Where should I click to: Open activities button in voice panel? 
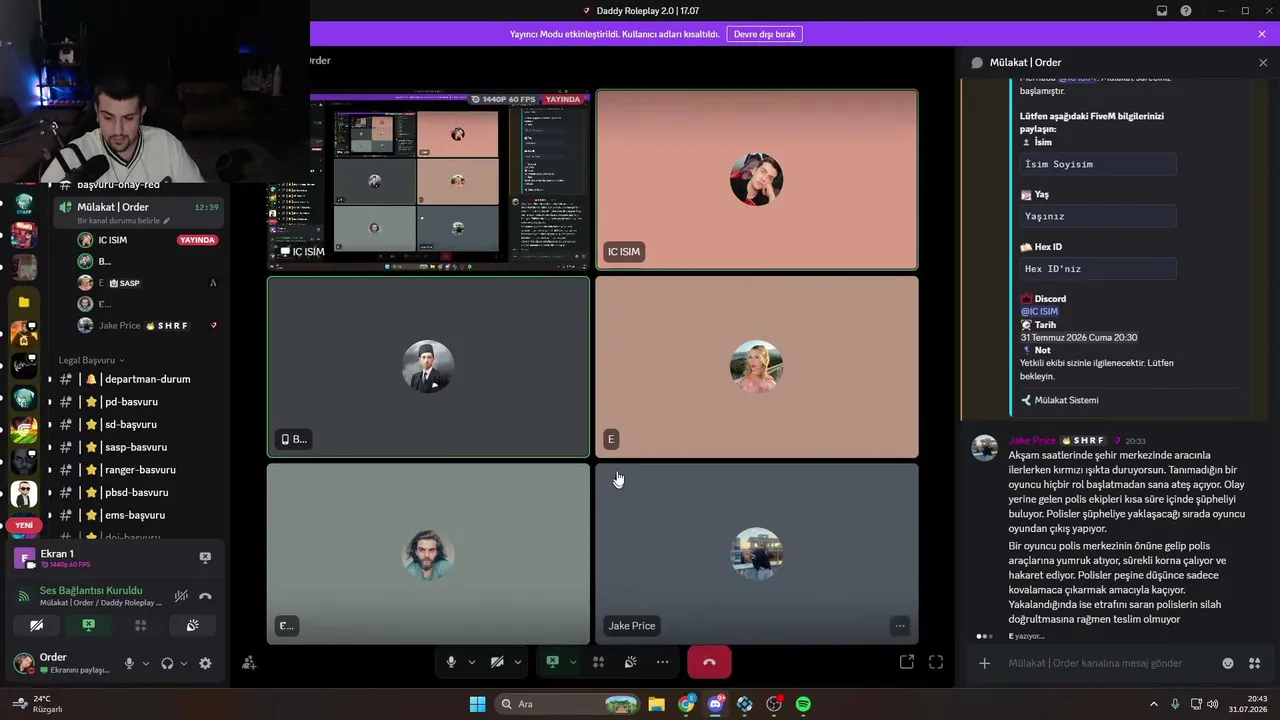tap(140, 626)
